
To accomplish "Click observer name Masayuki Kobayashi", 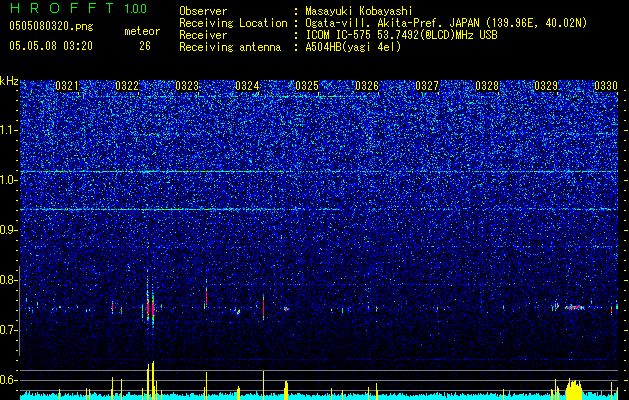I will point(358,11).
